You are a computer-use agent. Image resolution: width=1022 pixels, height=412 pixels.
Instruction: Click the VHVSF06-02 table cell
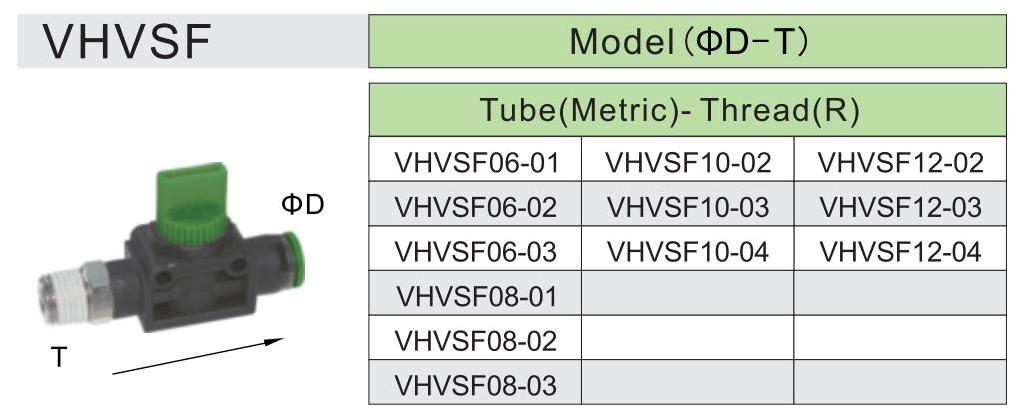coord(475,207)
